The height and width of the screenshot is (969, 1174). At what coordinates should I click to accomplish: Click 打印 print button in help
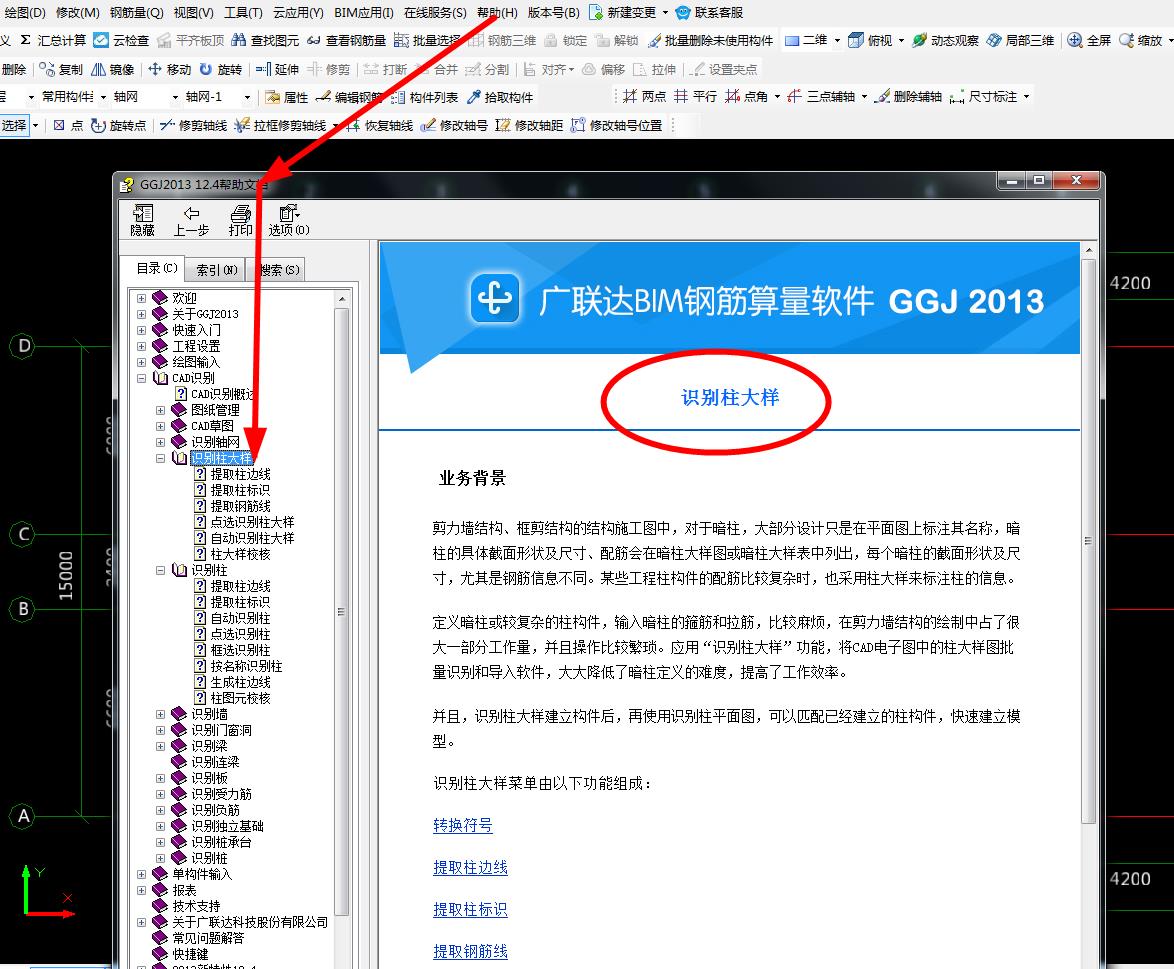240,220
